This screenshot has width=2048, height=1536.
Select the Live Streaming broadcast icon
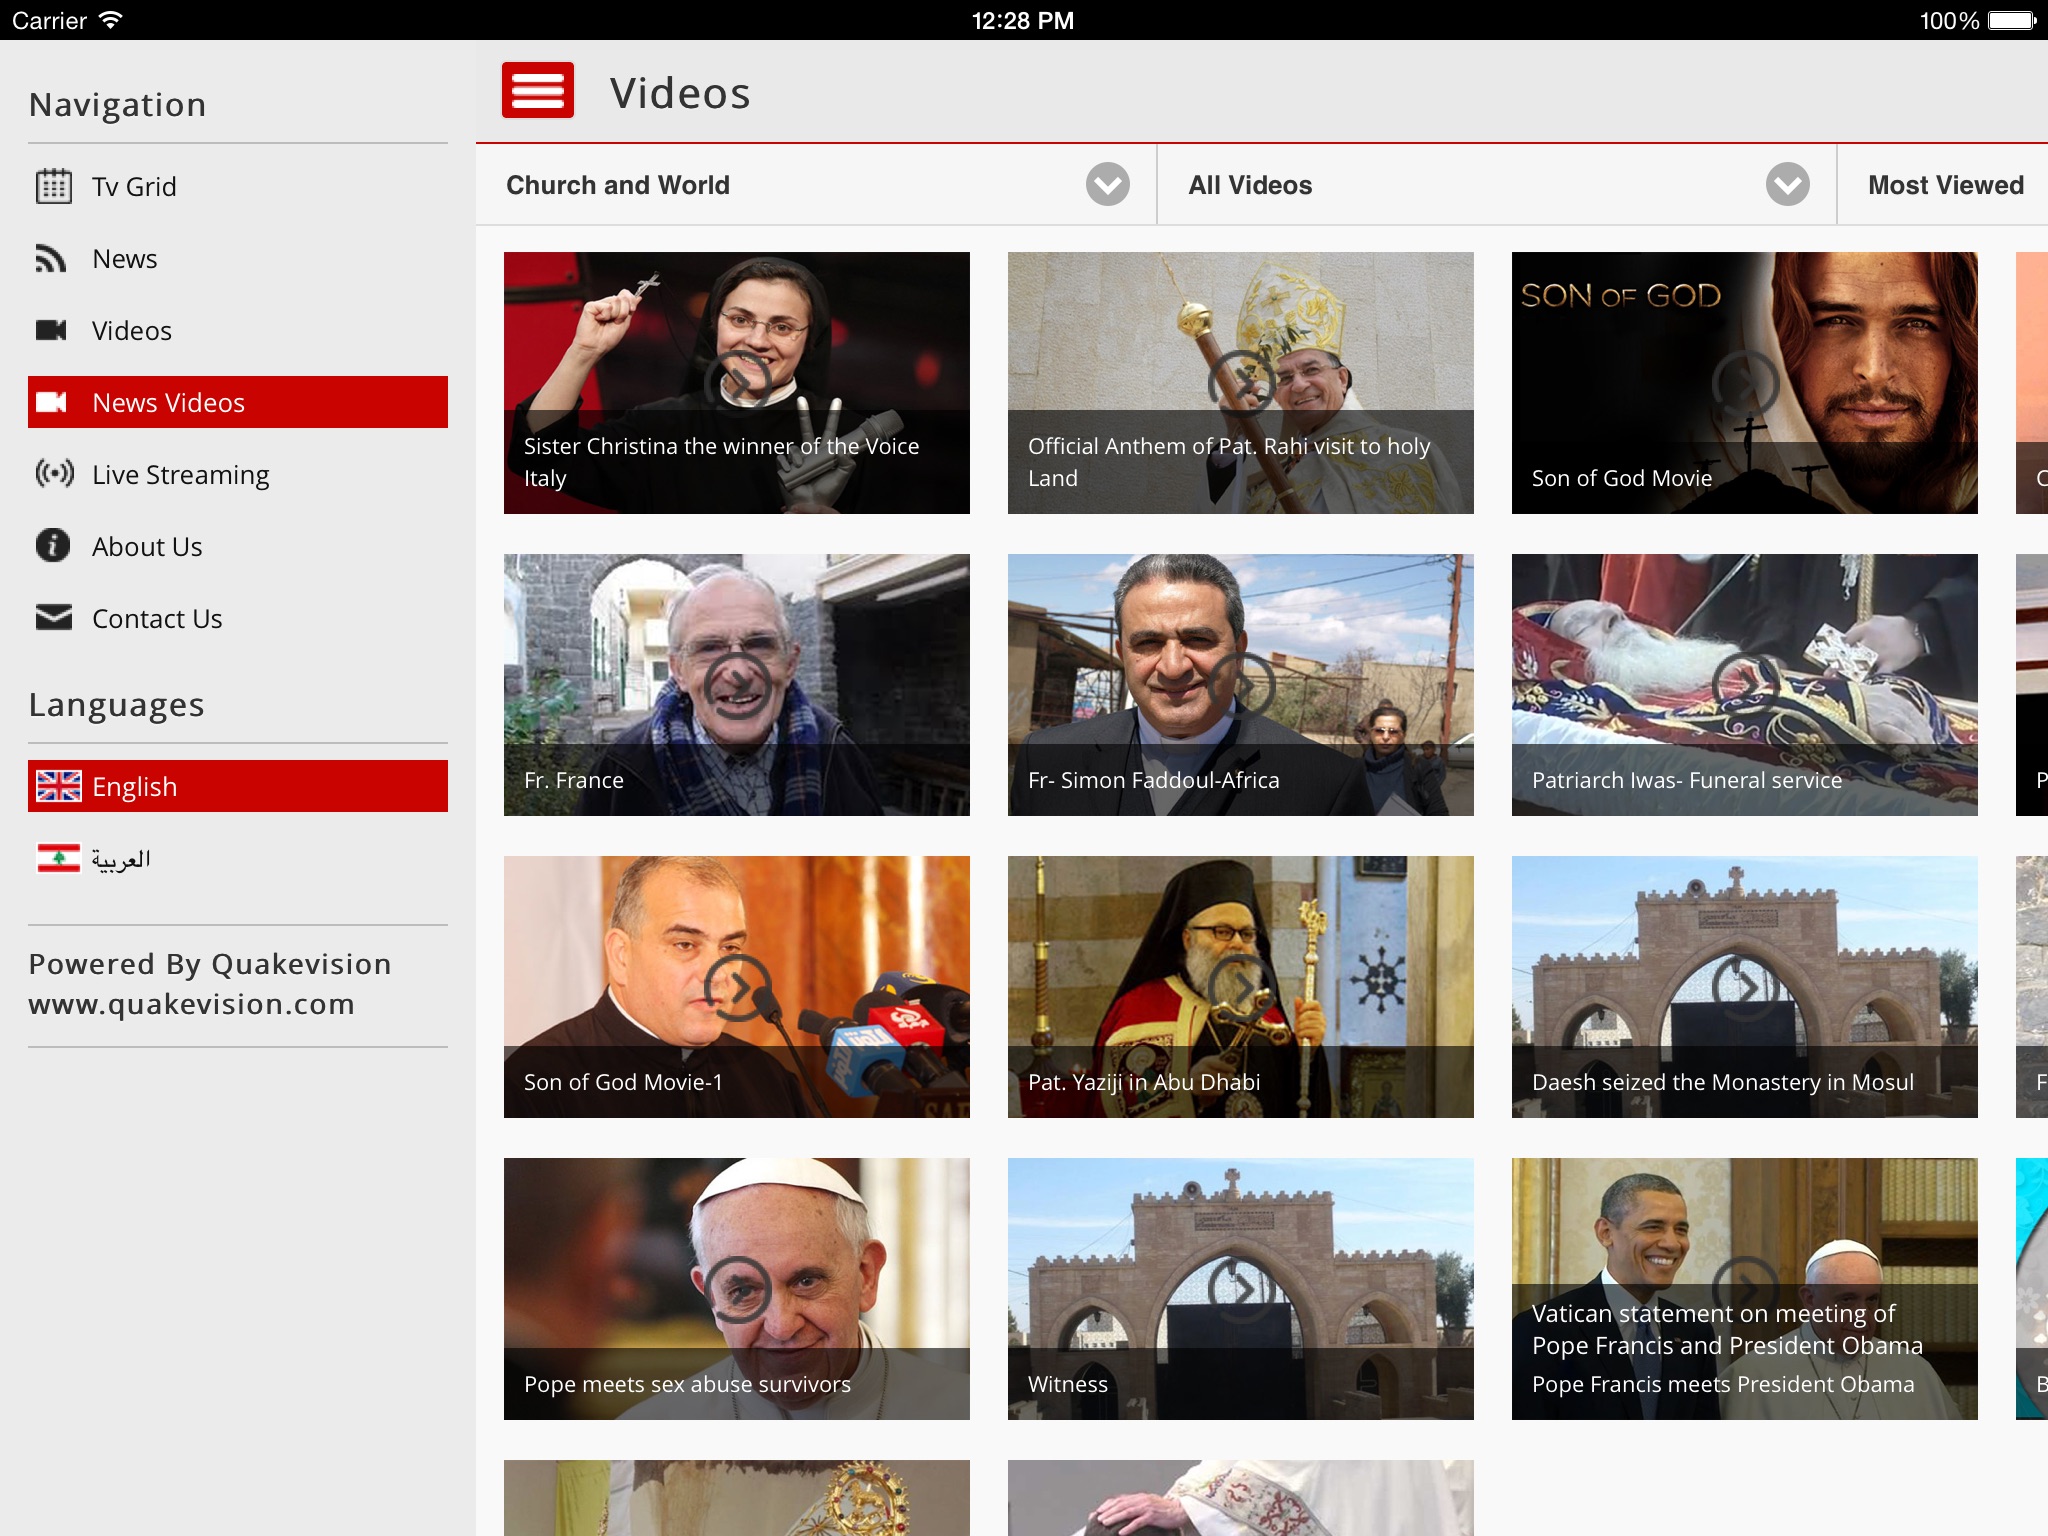[54, 474]
